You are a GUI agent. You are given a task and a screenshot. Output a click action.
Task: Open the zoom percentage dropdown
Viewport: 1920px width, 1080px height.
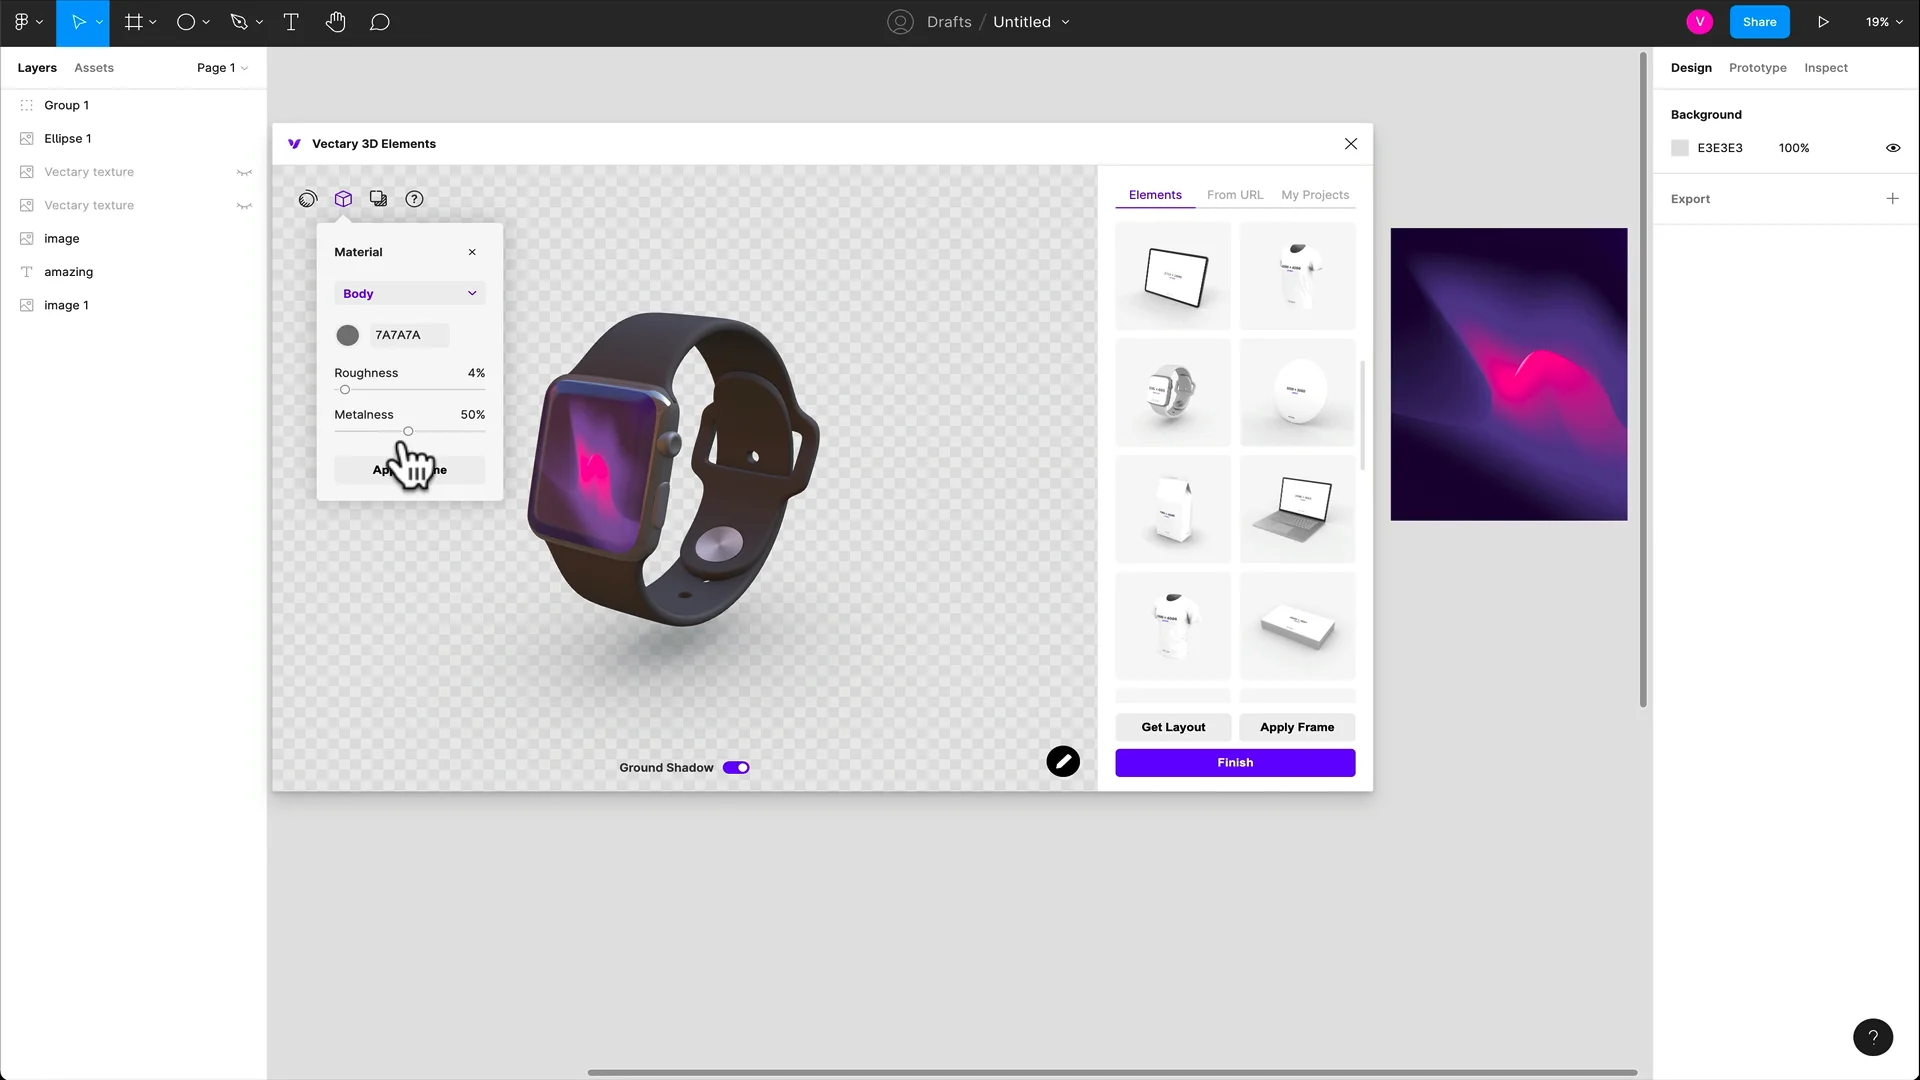click(x=1882, y=22)
